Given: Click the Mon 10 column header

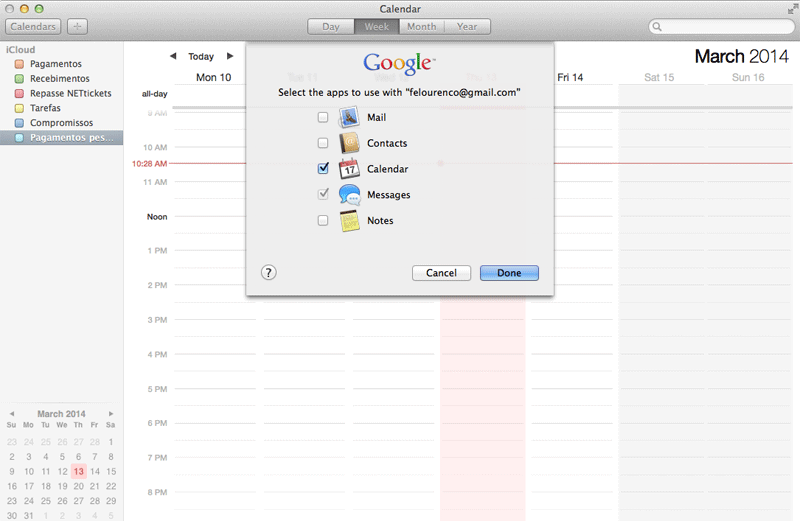Looking at the screenshot, I should 213,77.
